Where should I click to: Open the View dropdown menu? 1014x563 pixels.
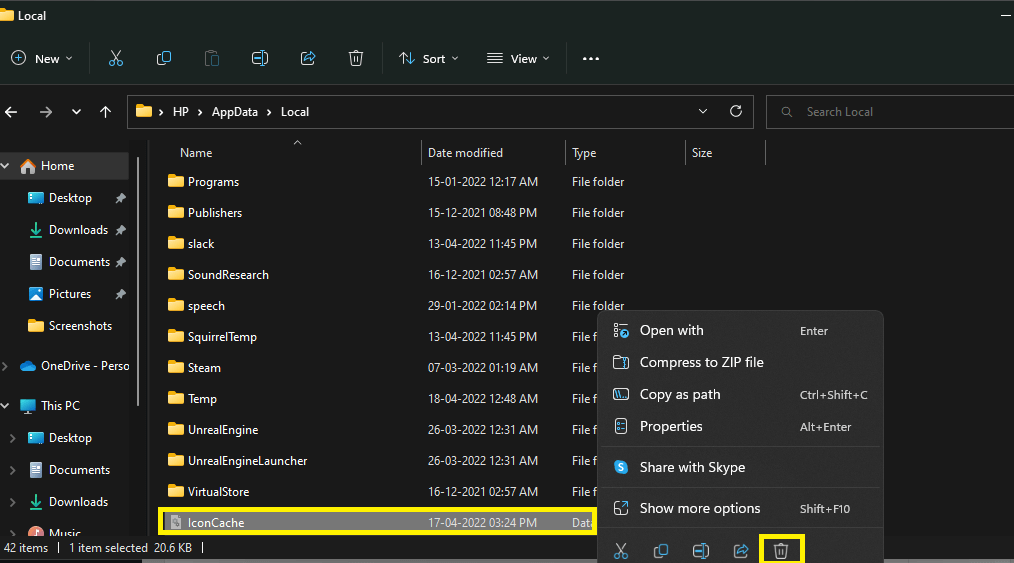coord(517,58)
